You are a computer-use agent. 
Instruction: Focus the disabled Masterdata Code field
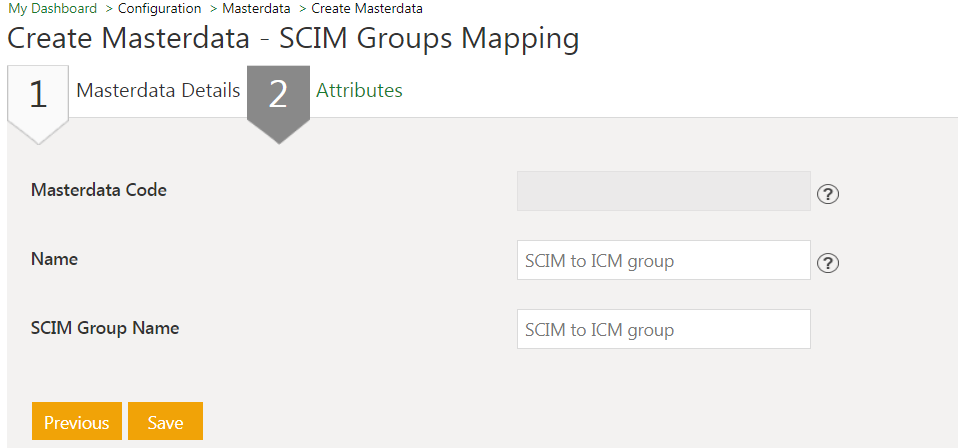coord(663,190)
